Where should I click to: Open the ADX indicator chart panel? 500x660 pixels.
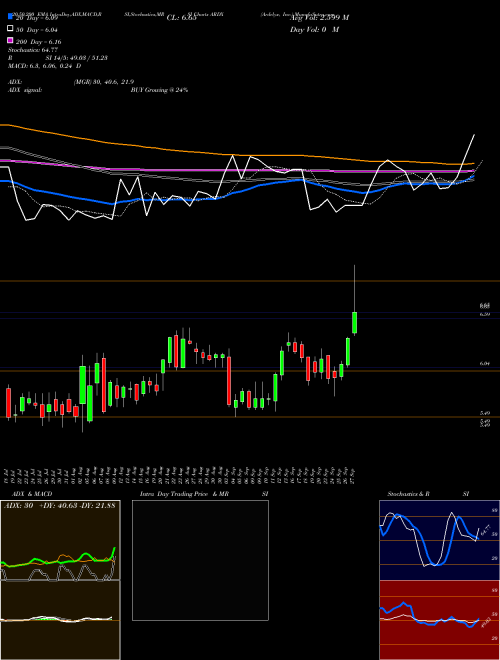pos(60,540)
